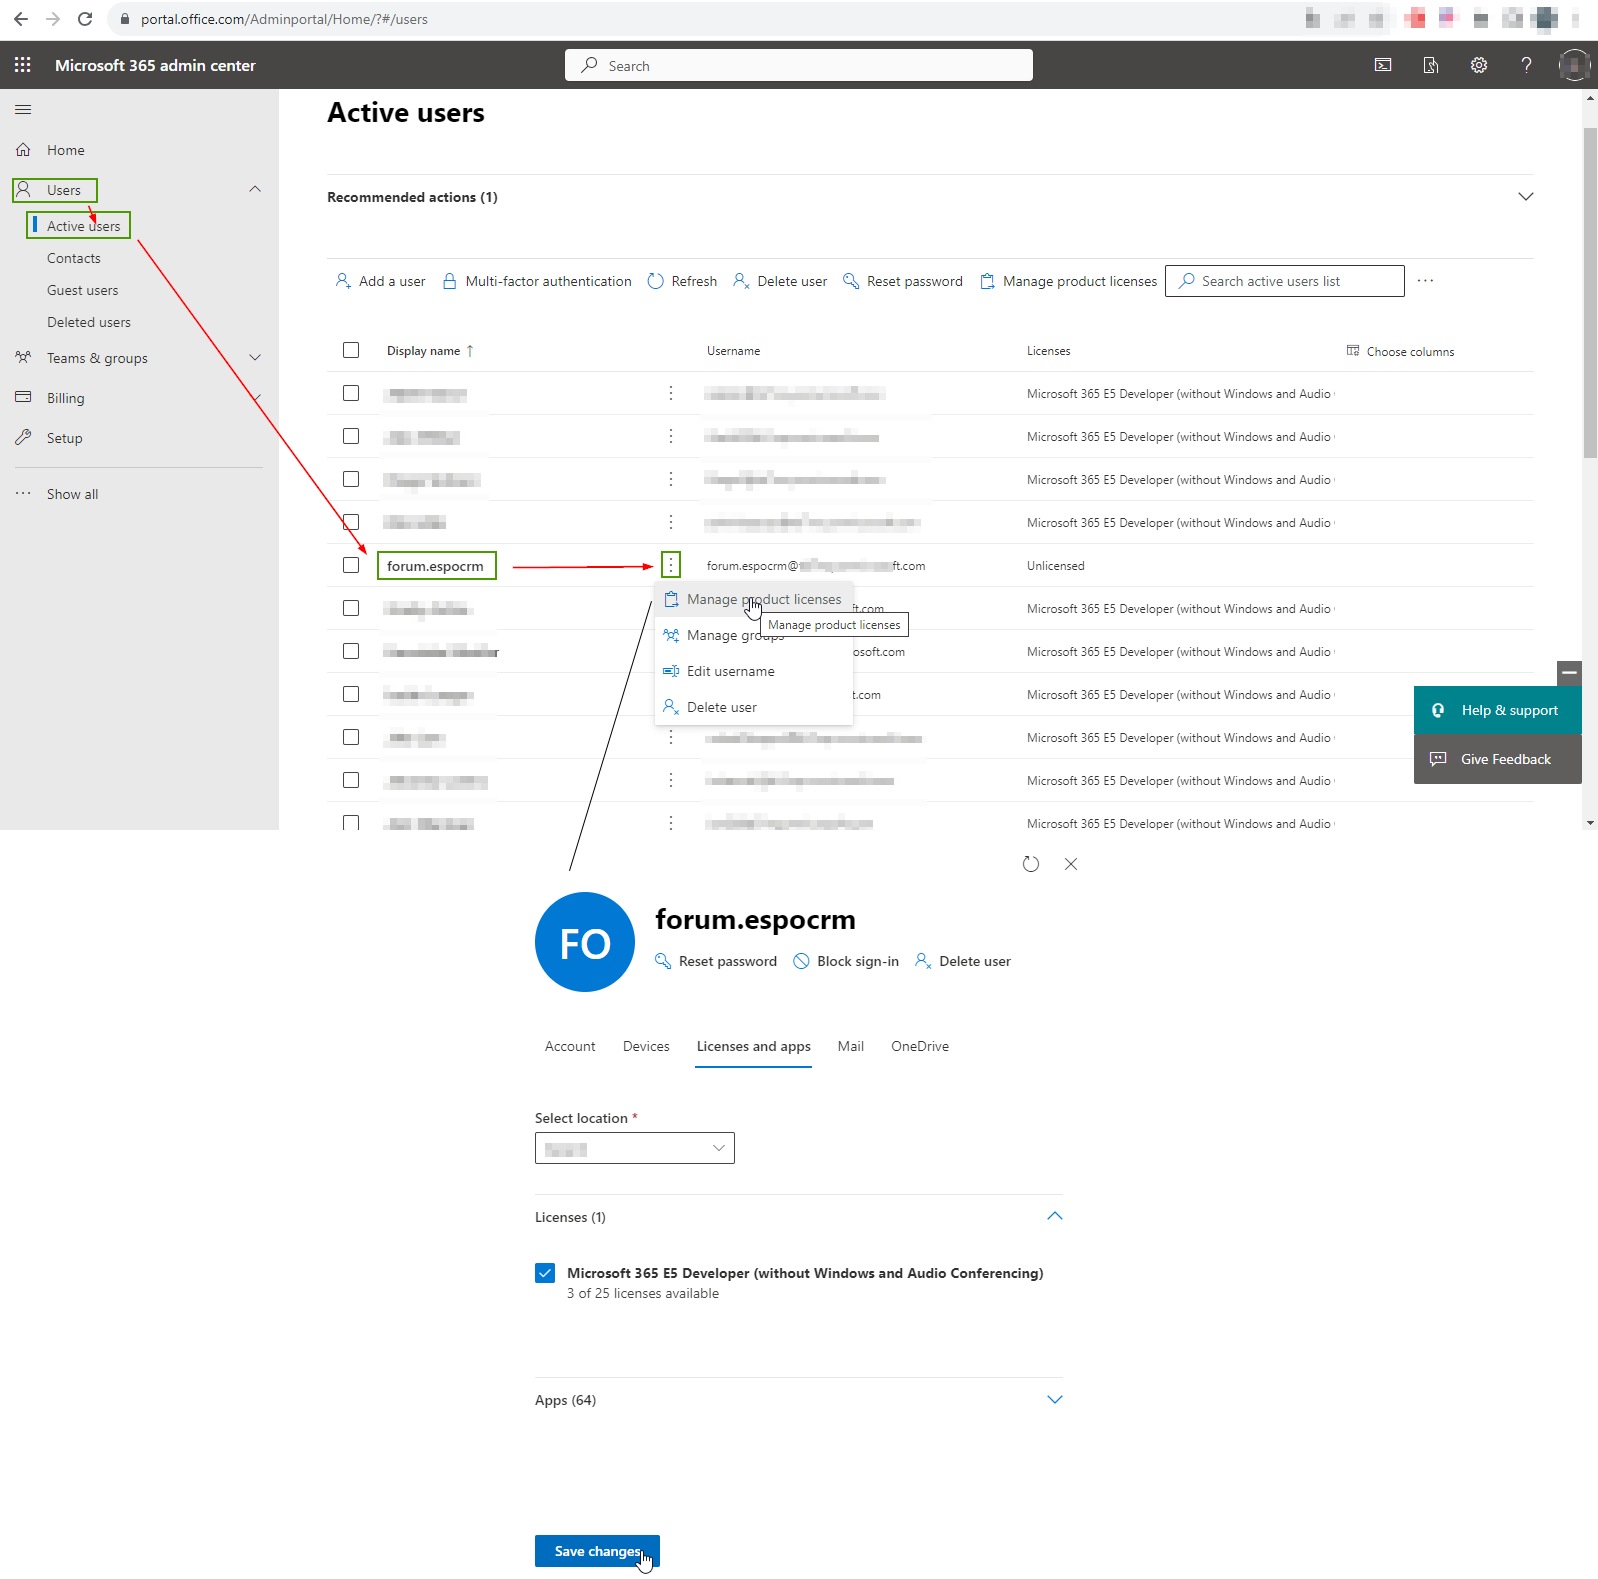Click Manage product licenses in toolbar
Screen dimensions: 1598x1579
[1068, 281]
